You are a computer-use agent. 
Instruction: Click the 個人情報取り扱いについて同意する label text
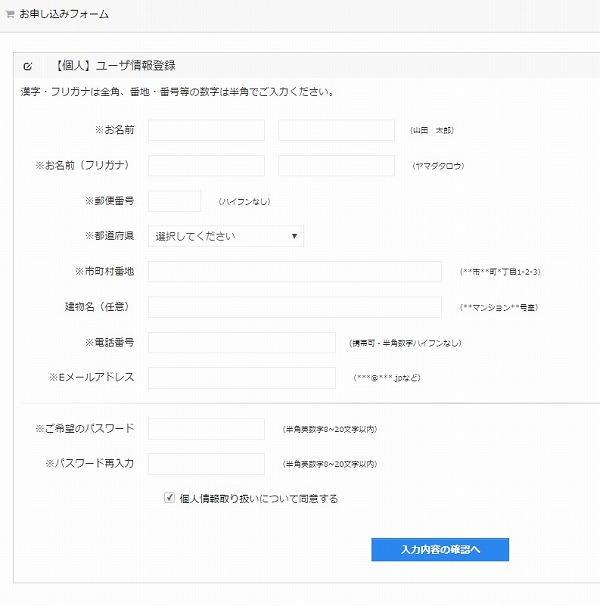(258, 497)
